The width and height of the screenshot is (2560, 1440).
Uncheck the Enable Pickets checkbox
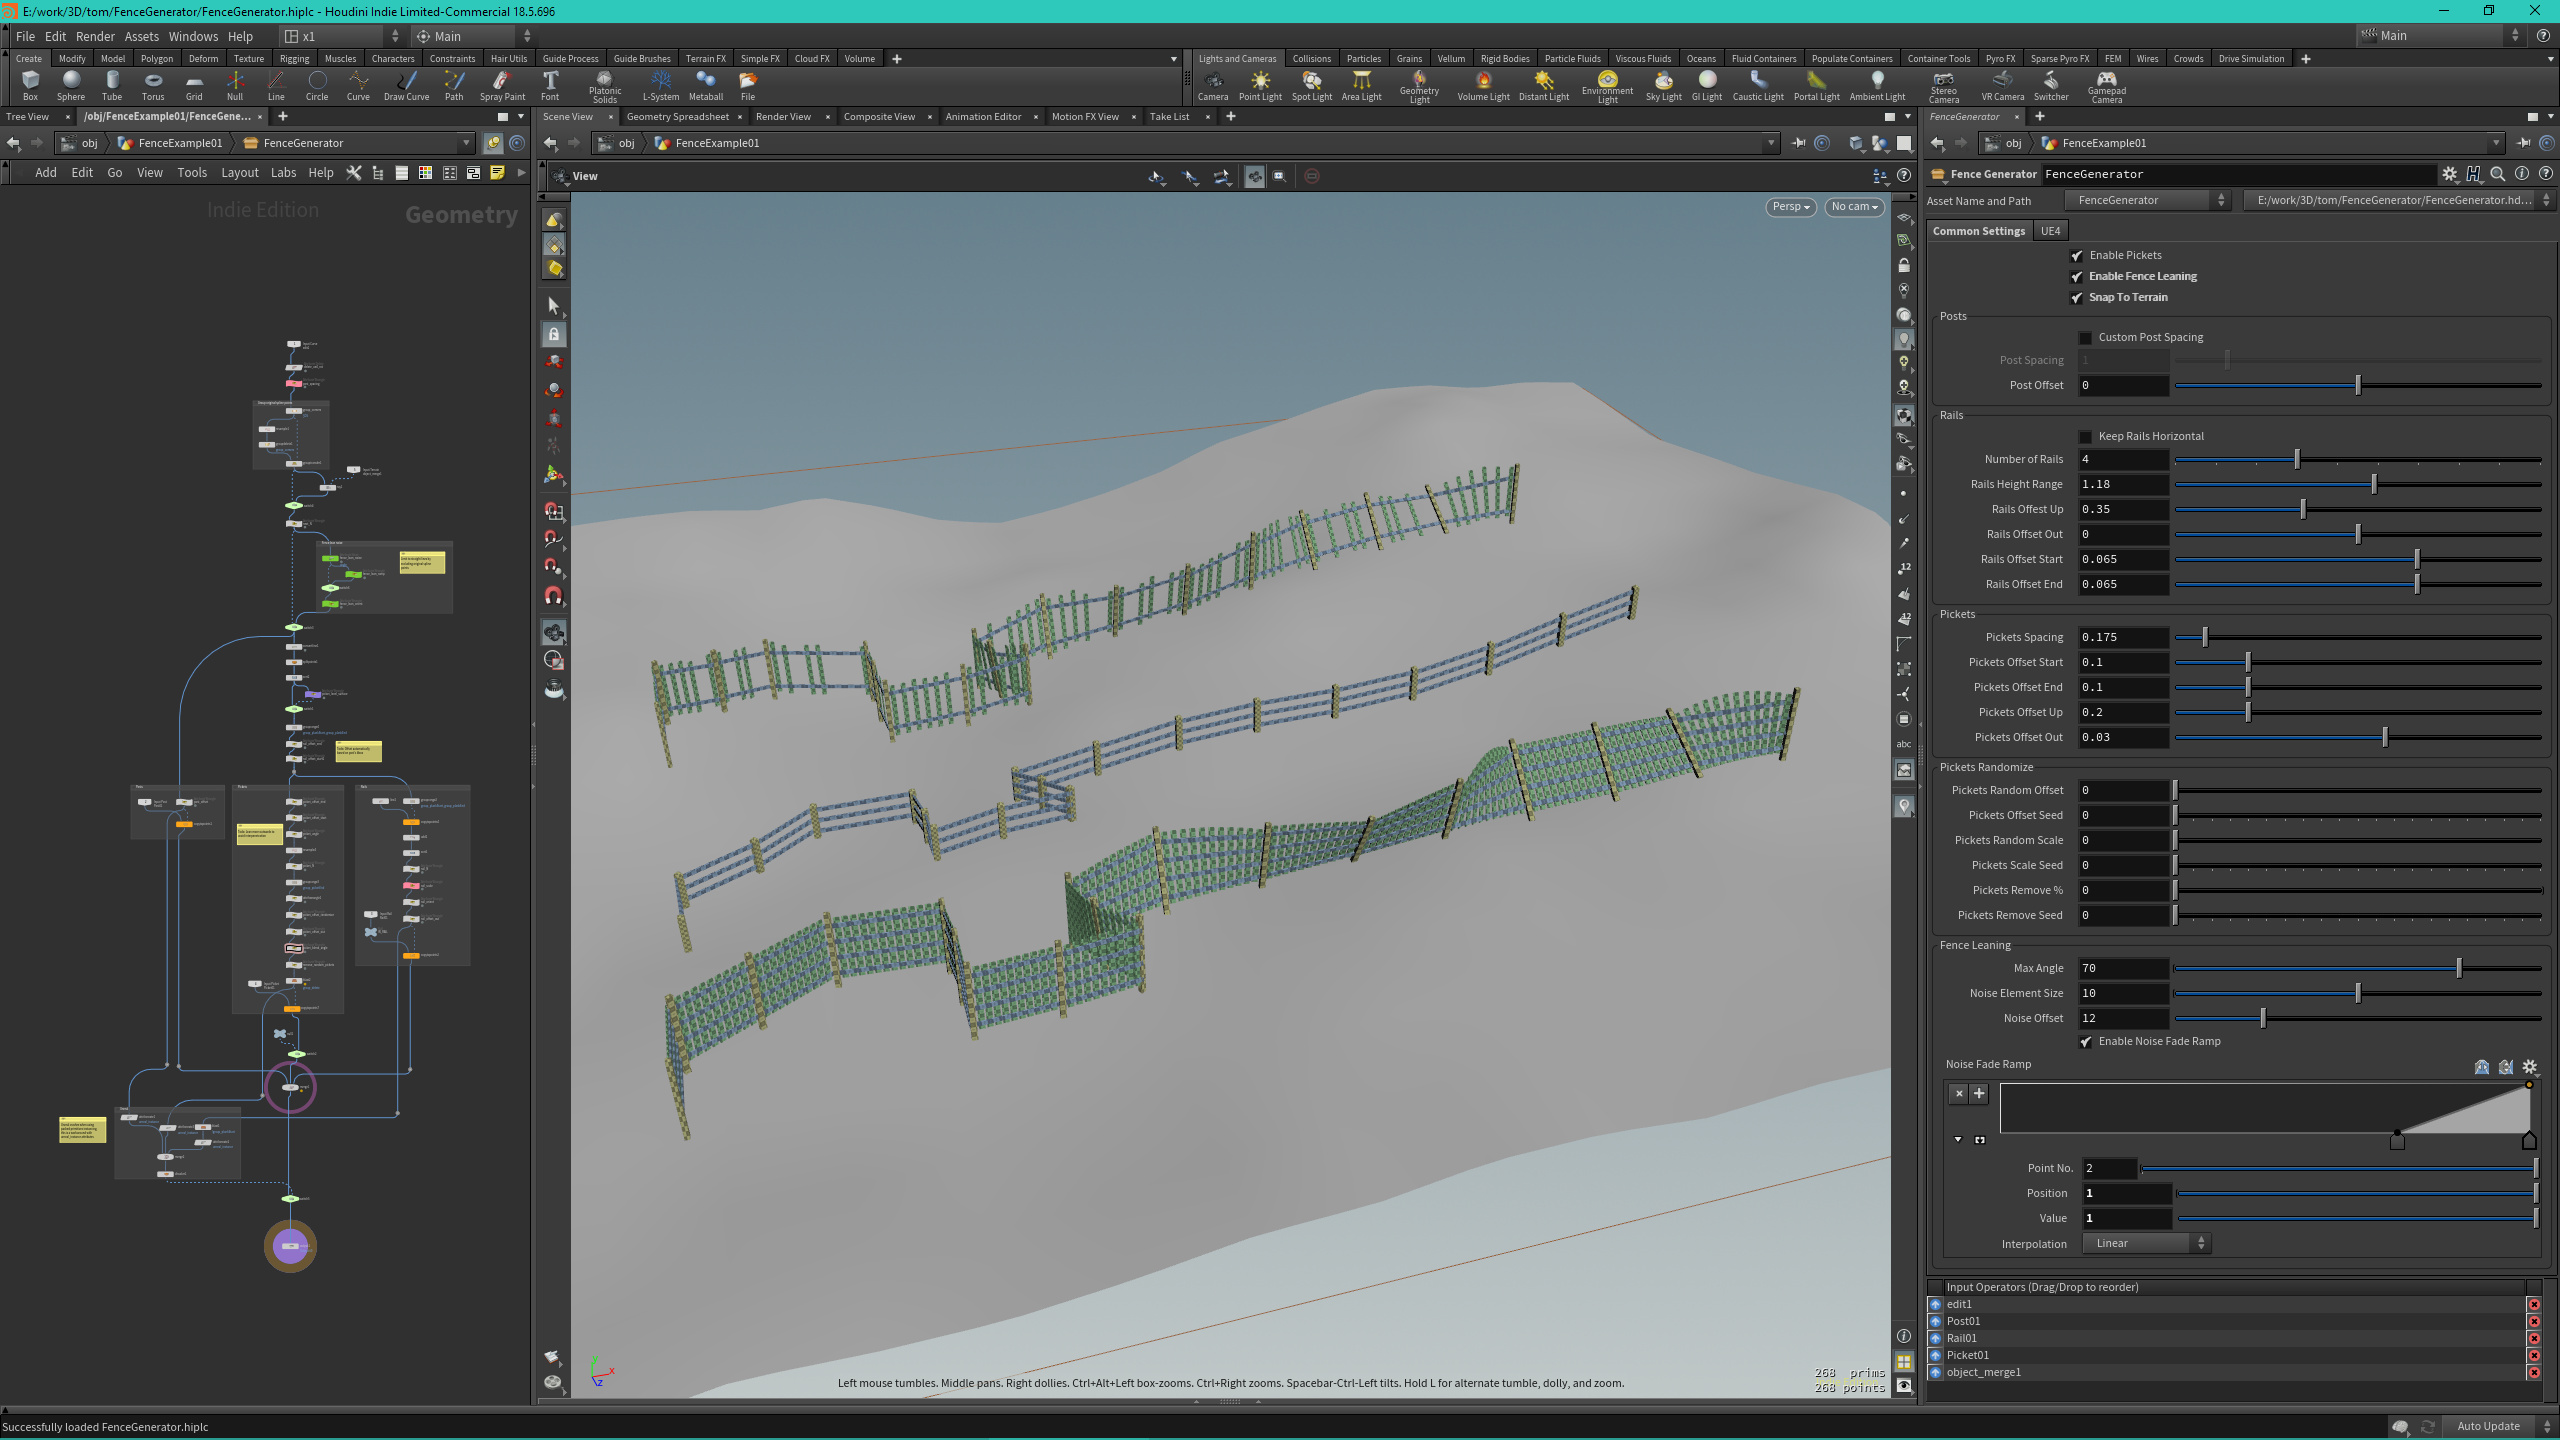[2078, 255]
